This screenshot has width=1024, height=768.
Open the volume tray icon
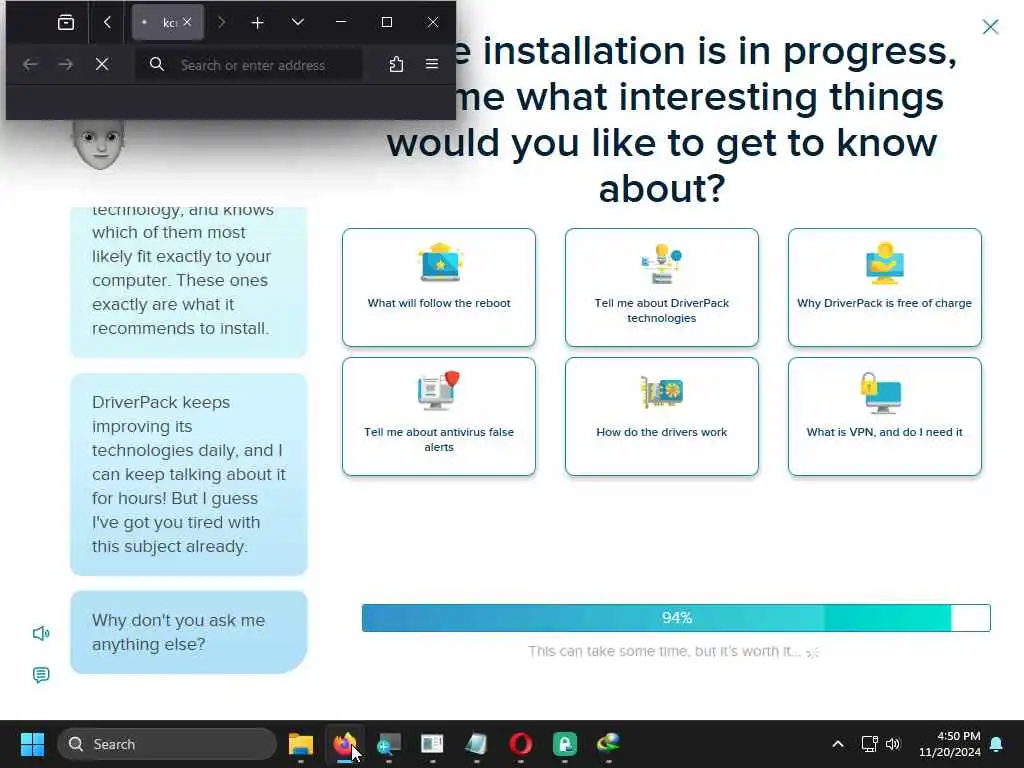pos(893,744)
